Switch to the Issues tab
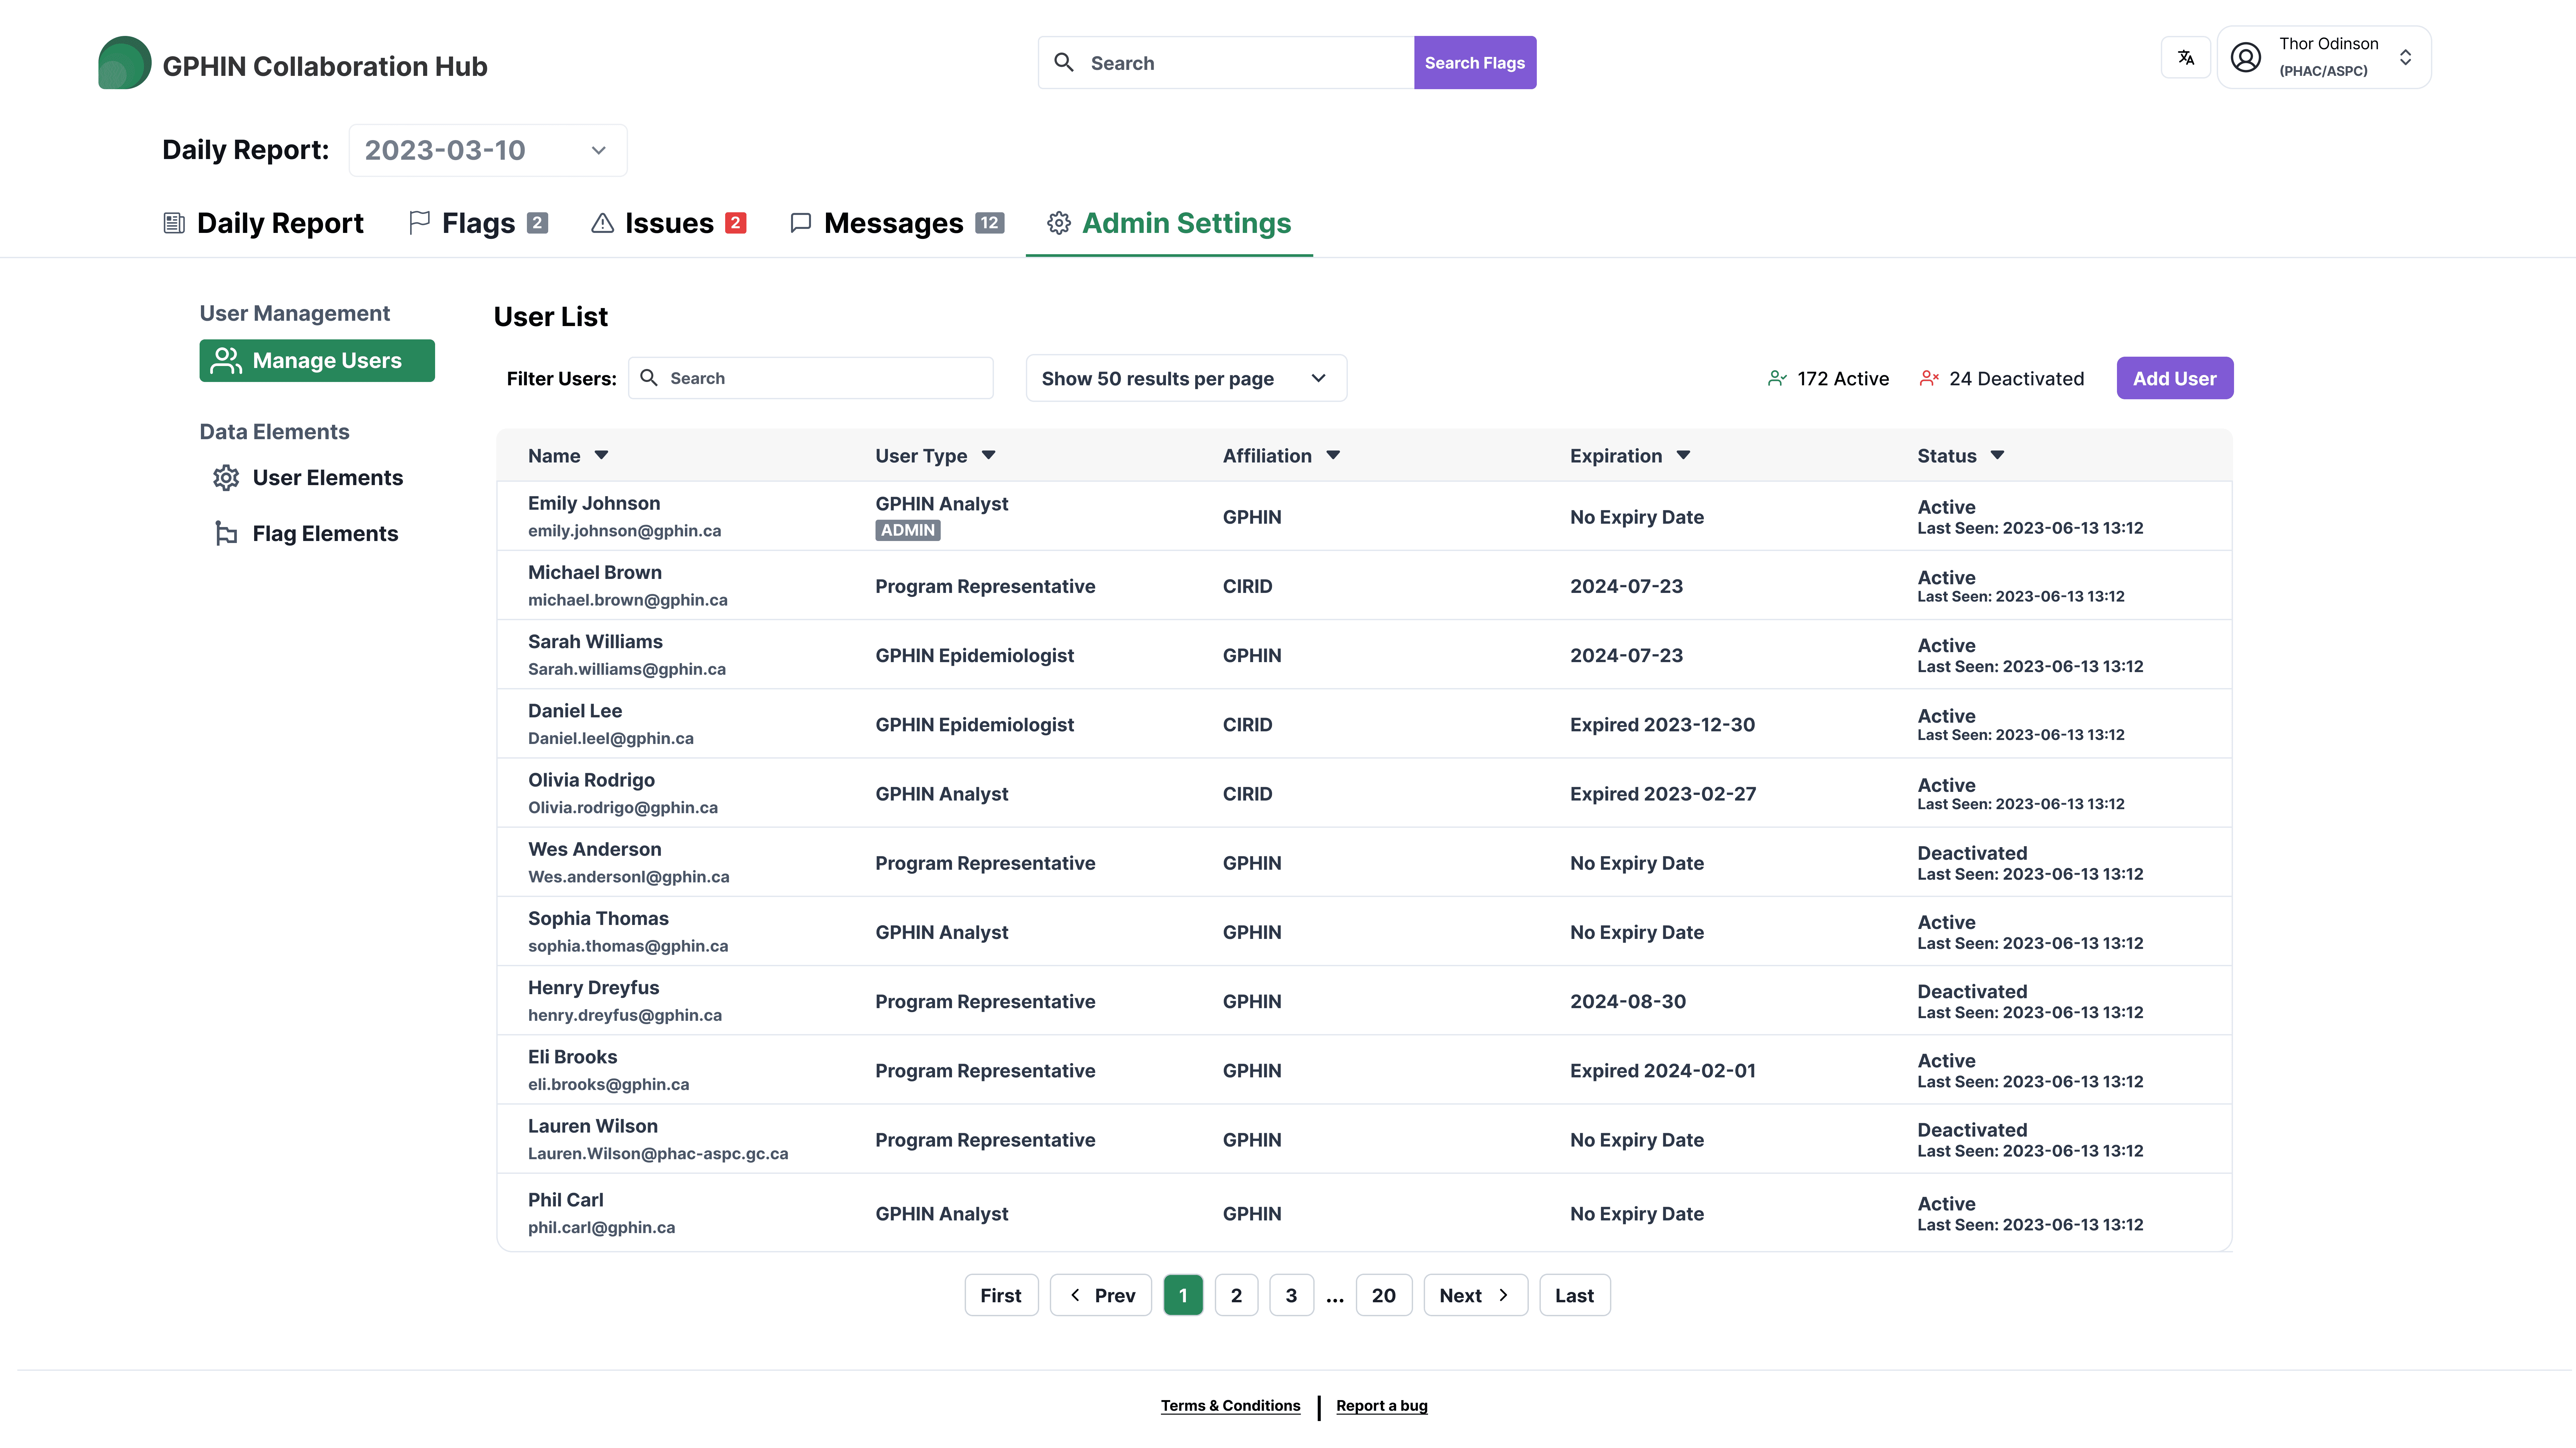 click(668, 223)
